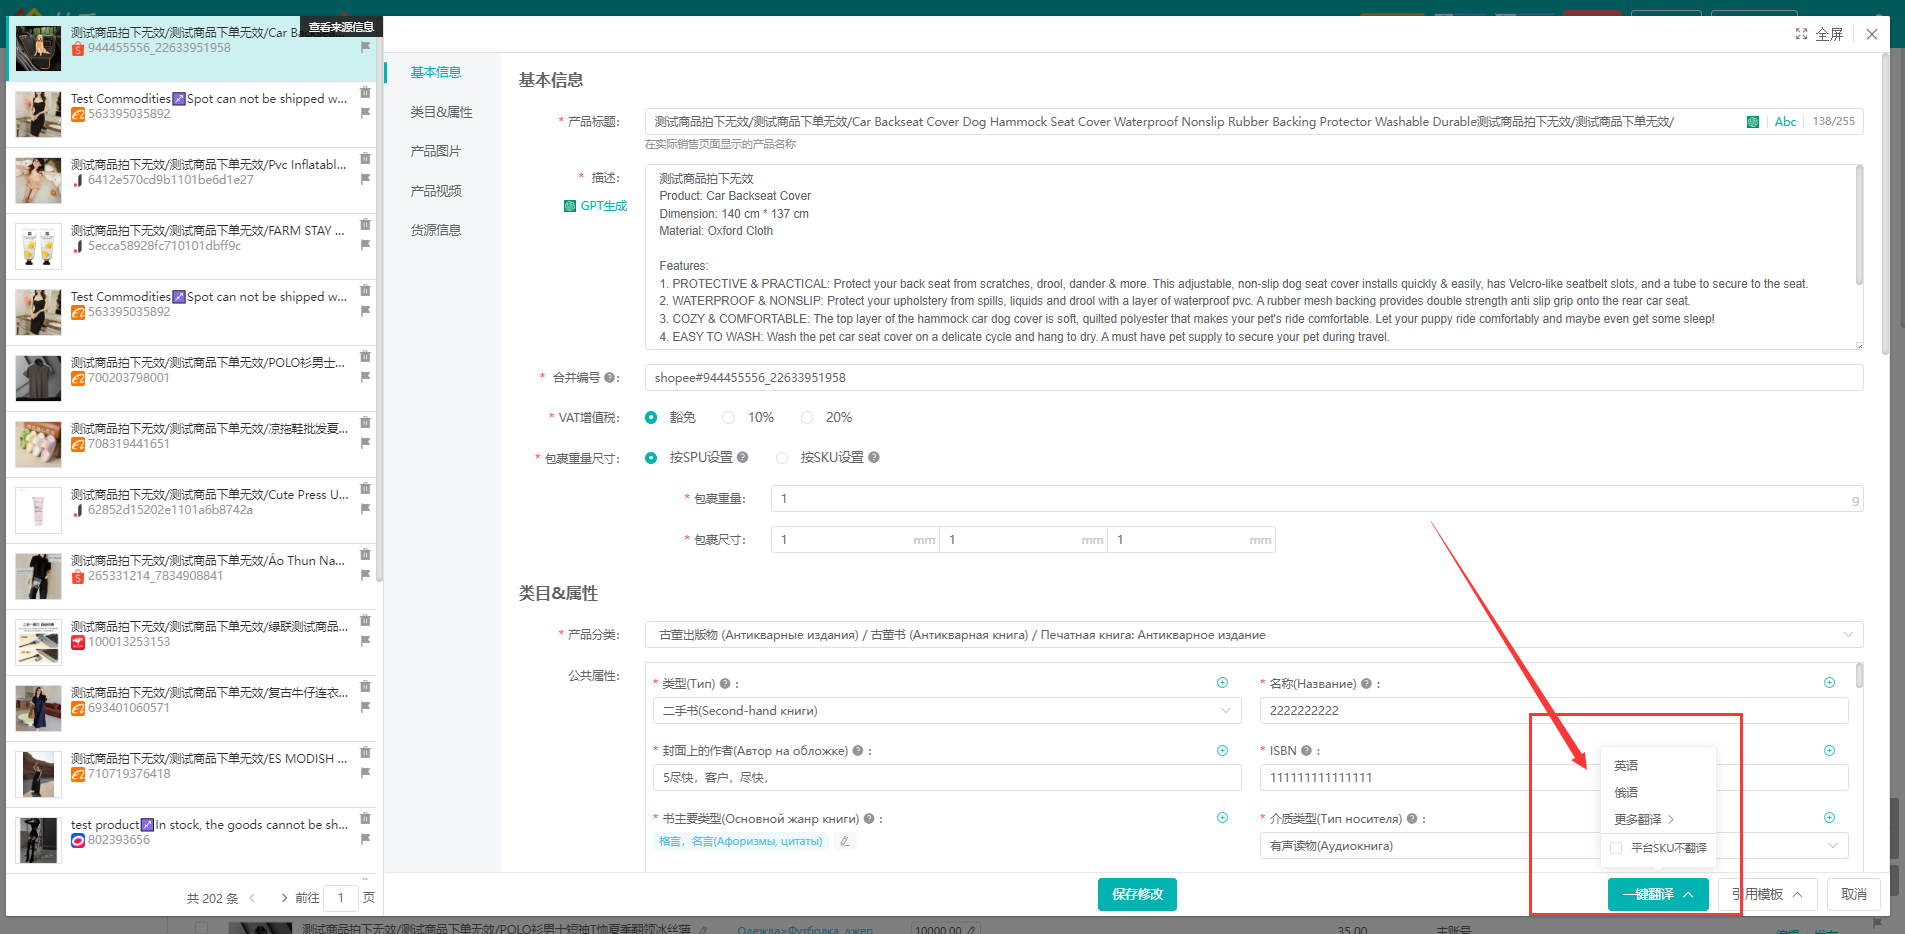This screenshot has width=1905, height=934.
Task: Click the plus icon beside 名称(Название)
Action: tap(1829, 683)
